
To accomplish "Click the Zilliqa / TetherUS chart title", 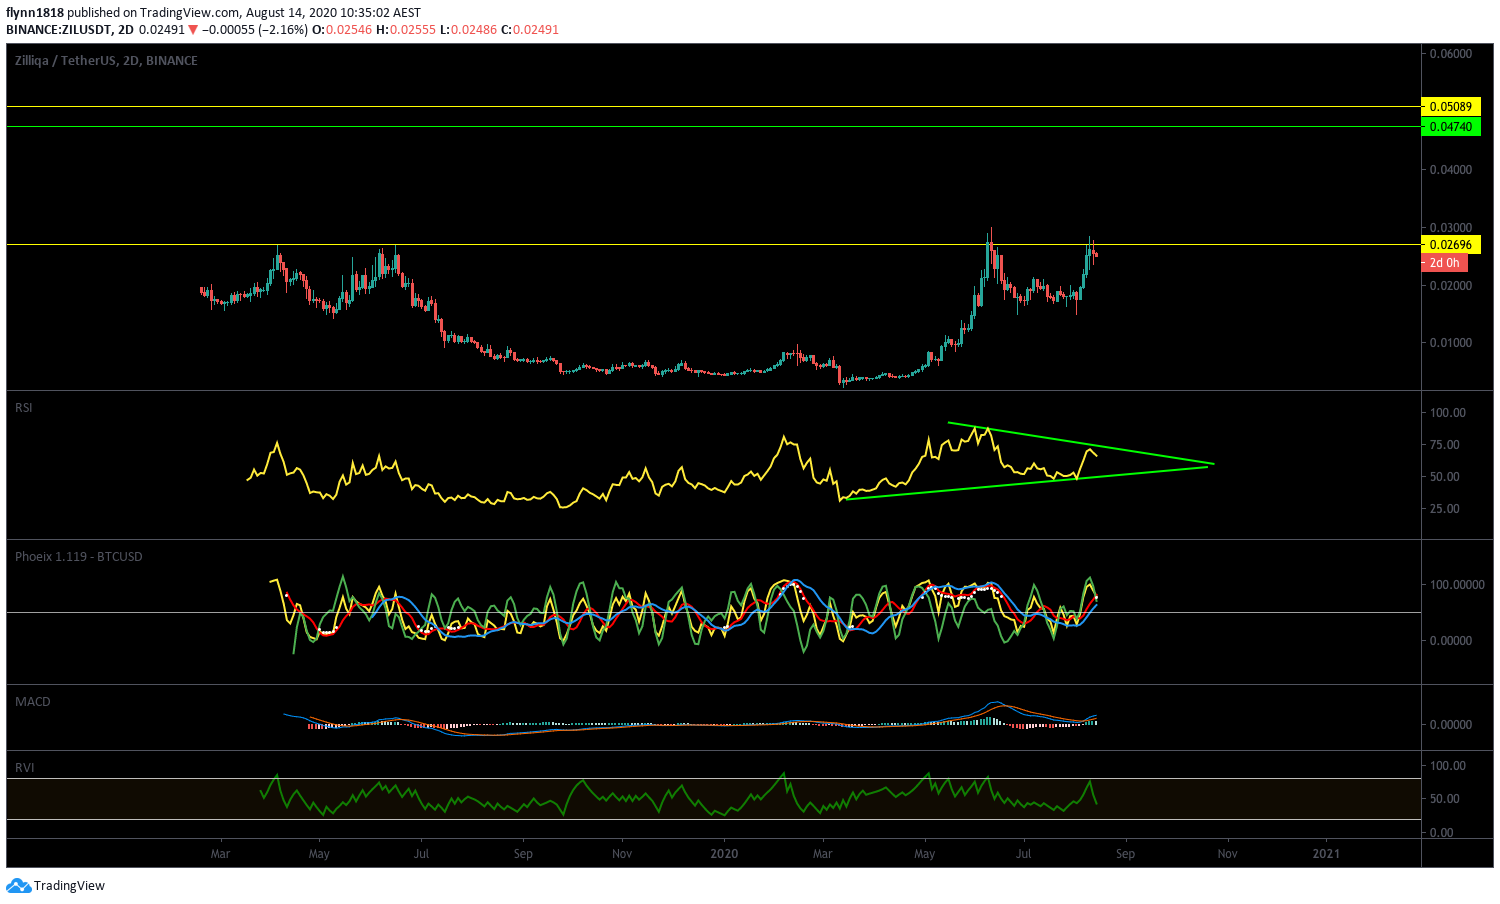I will pos(106,61).
